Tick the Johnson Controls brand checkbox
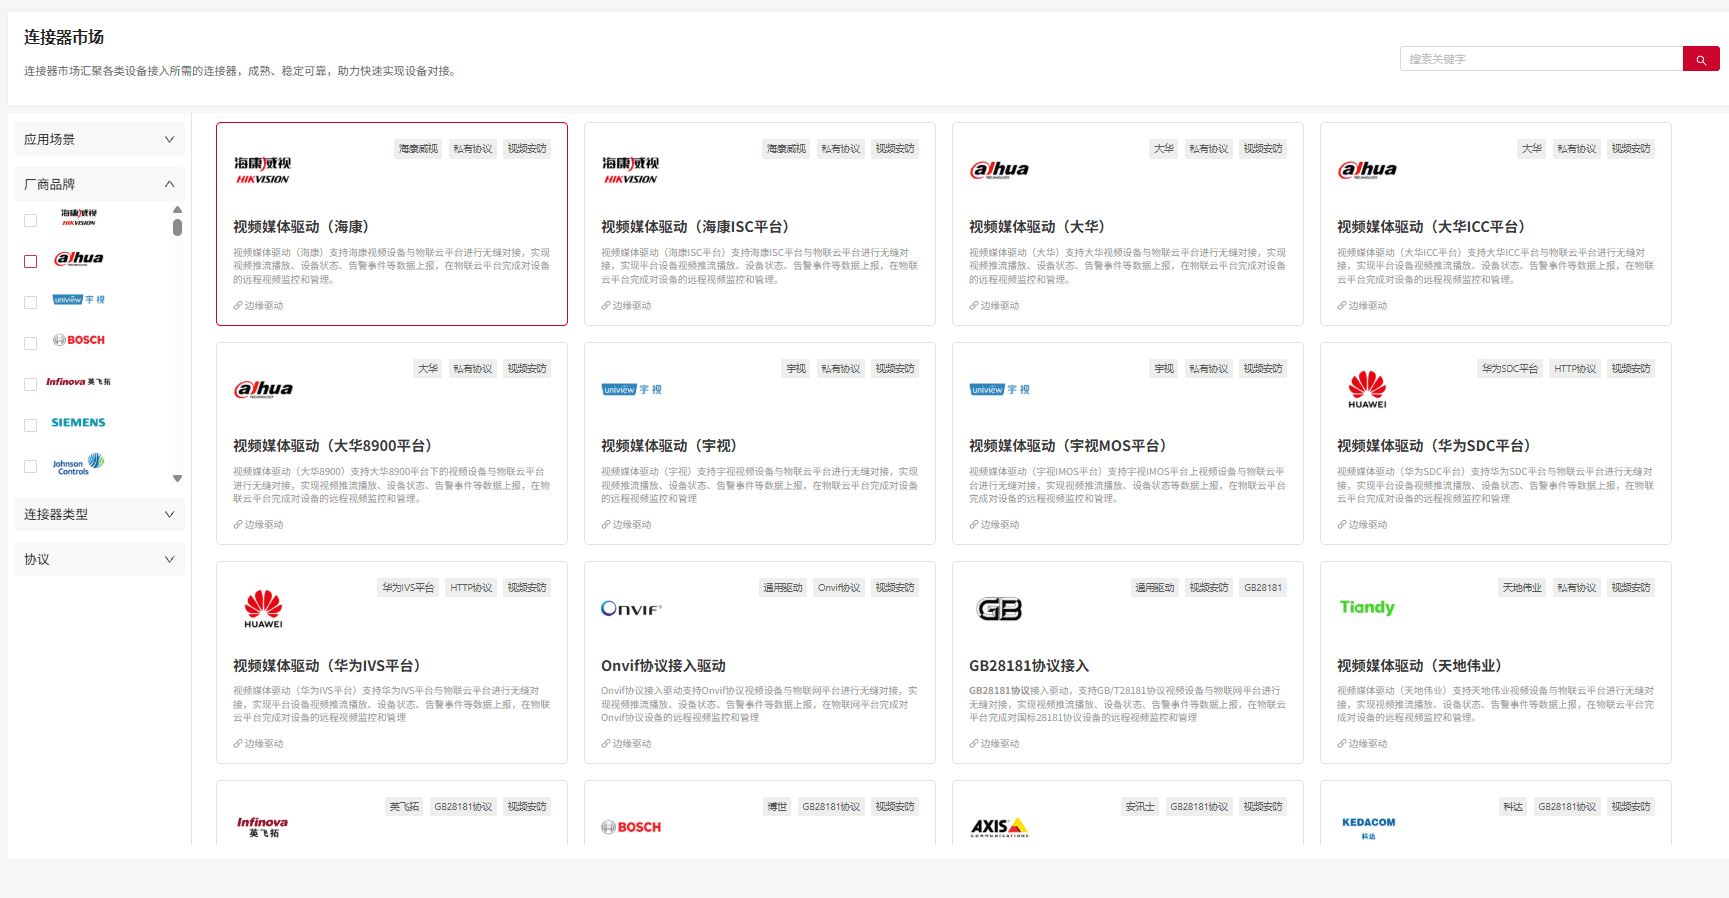This screenshot has width=1729, height=898. (x=30, y=466)
